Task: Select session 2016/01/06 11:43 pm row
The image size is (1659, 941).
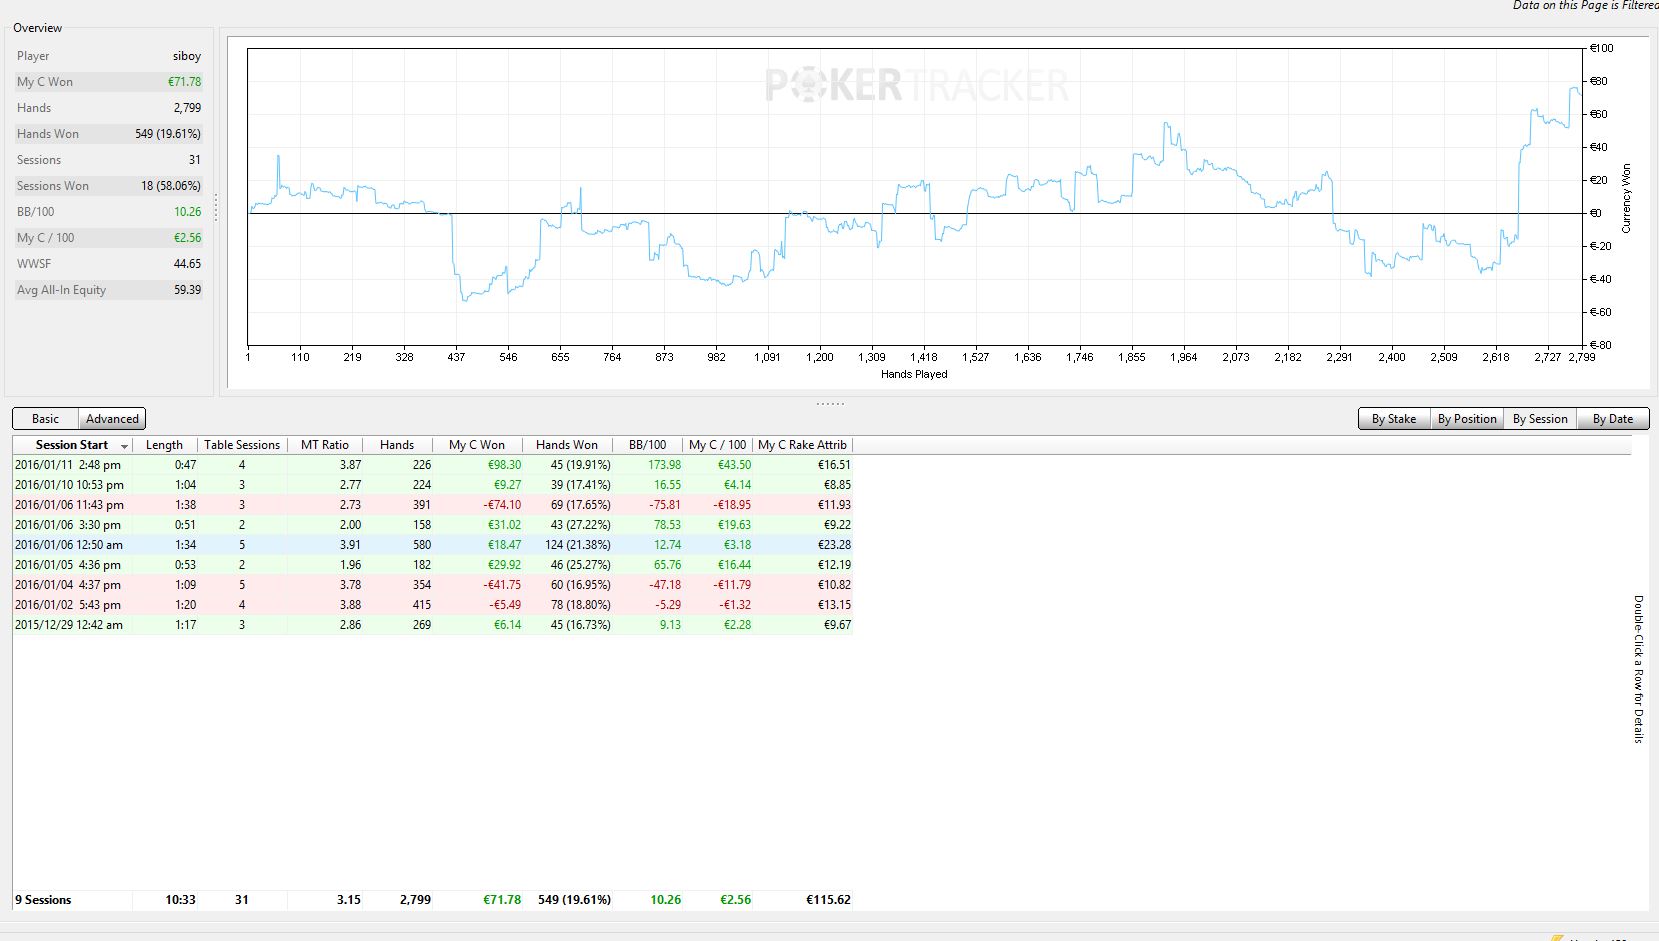Action: coord(432,505)
